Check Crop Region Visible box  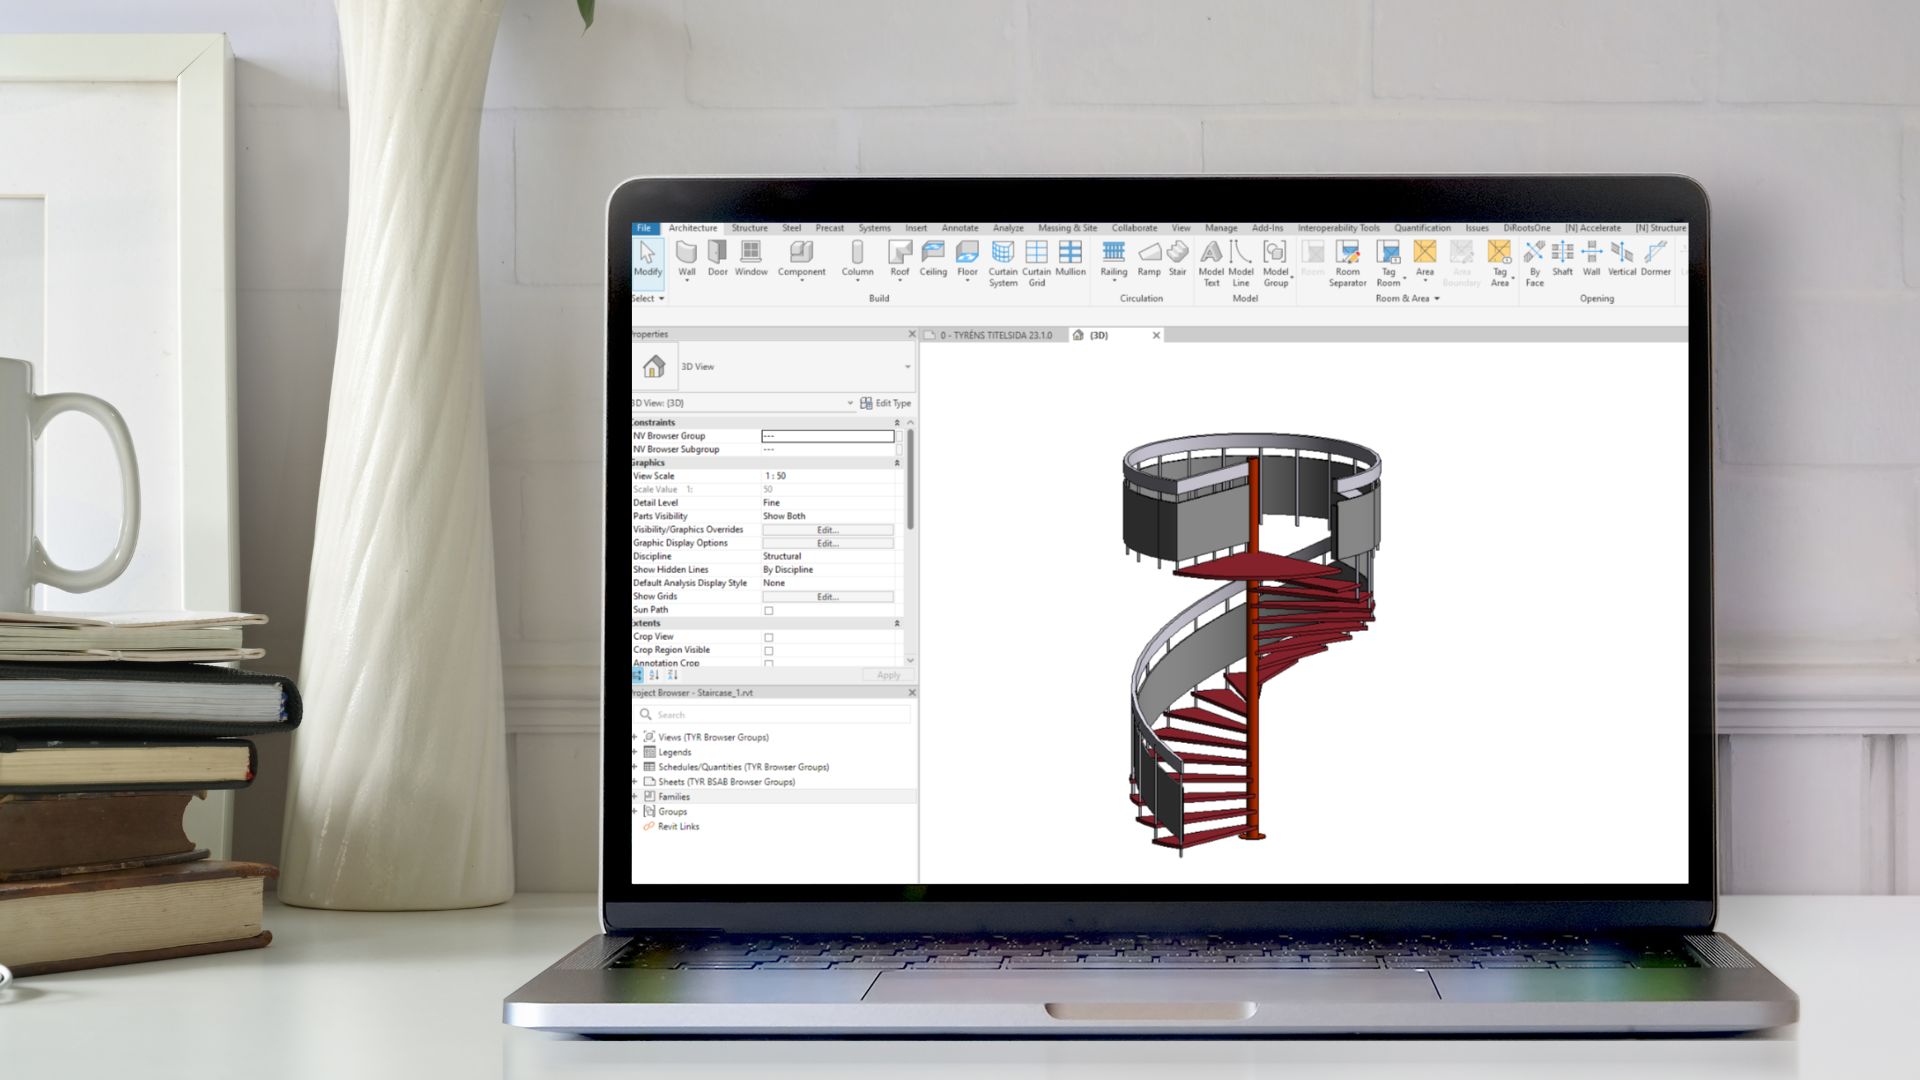768,651
